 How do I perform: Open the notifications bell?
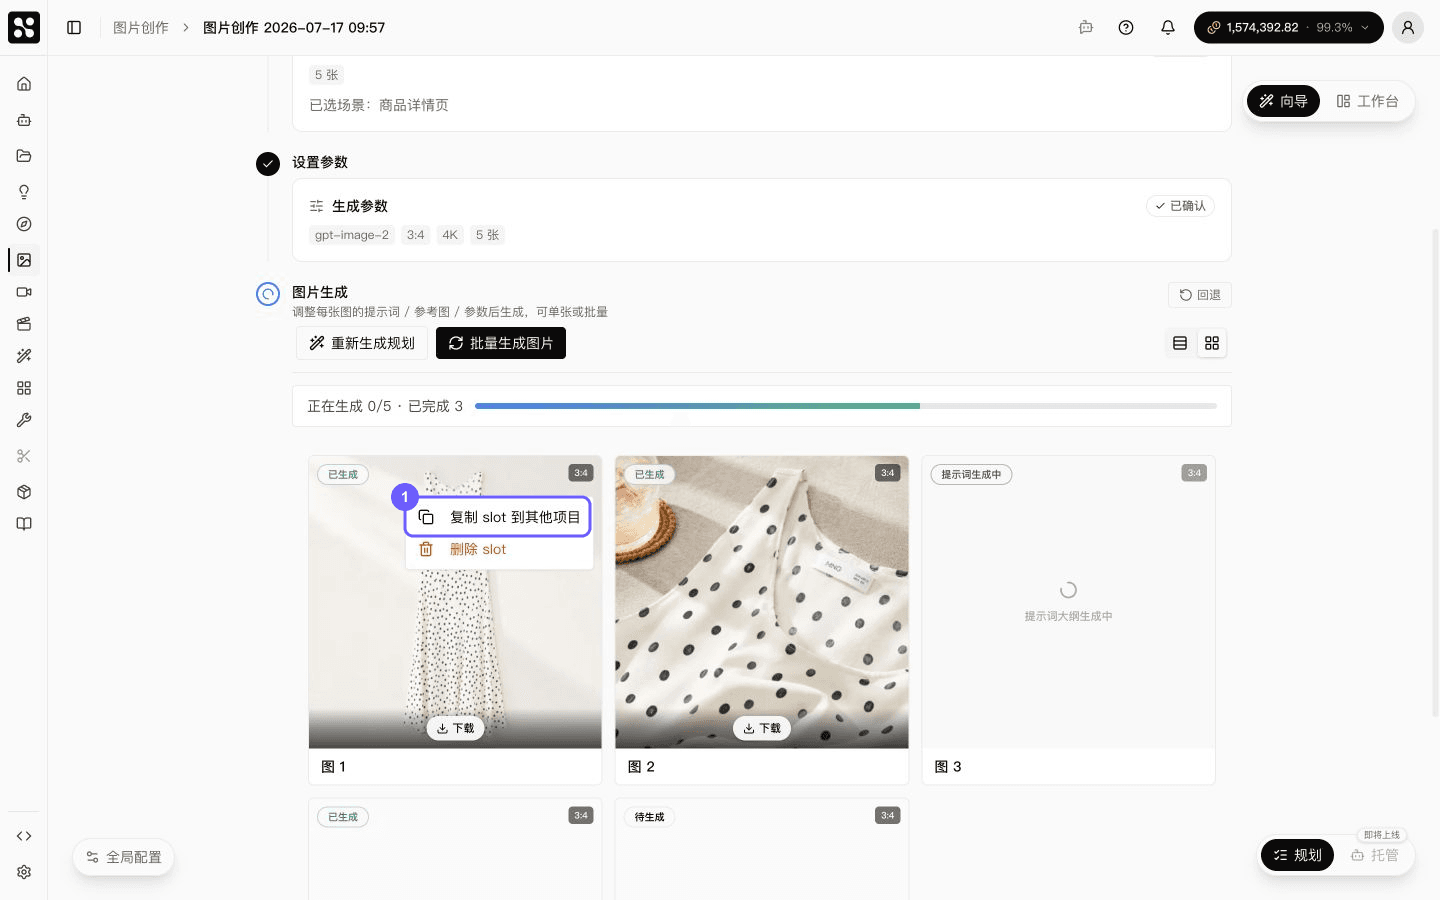click(x=1167, y=27)
